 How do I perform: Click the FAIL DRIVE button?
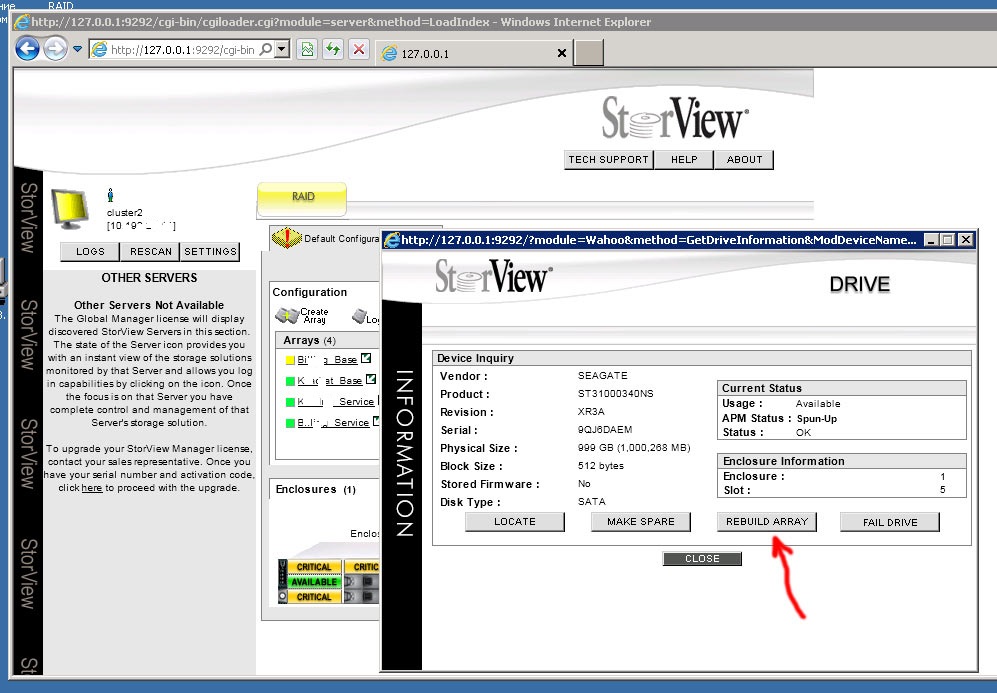pos(889,521)
